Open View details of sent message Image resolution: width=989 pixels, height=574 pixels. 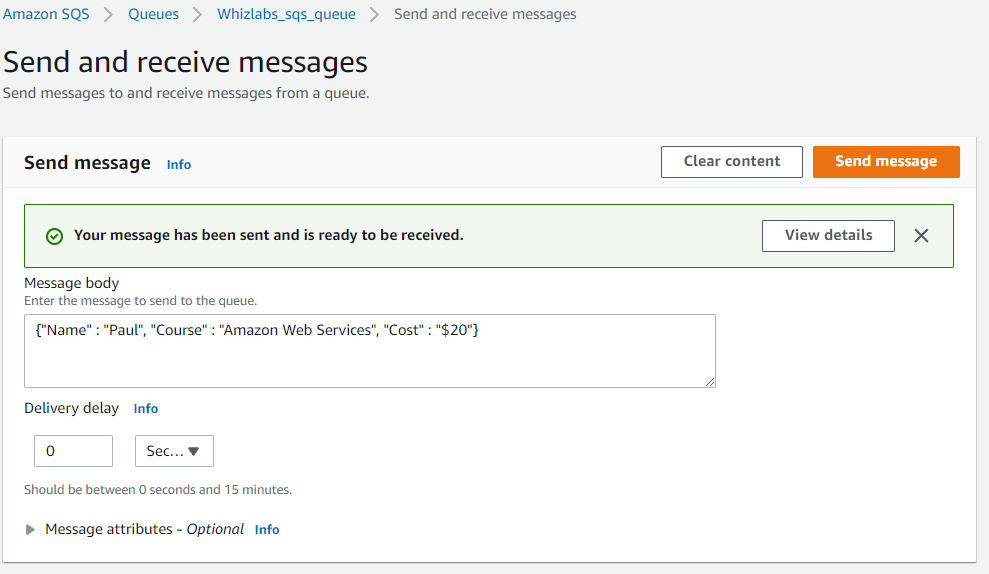(828, 236)
